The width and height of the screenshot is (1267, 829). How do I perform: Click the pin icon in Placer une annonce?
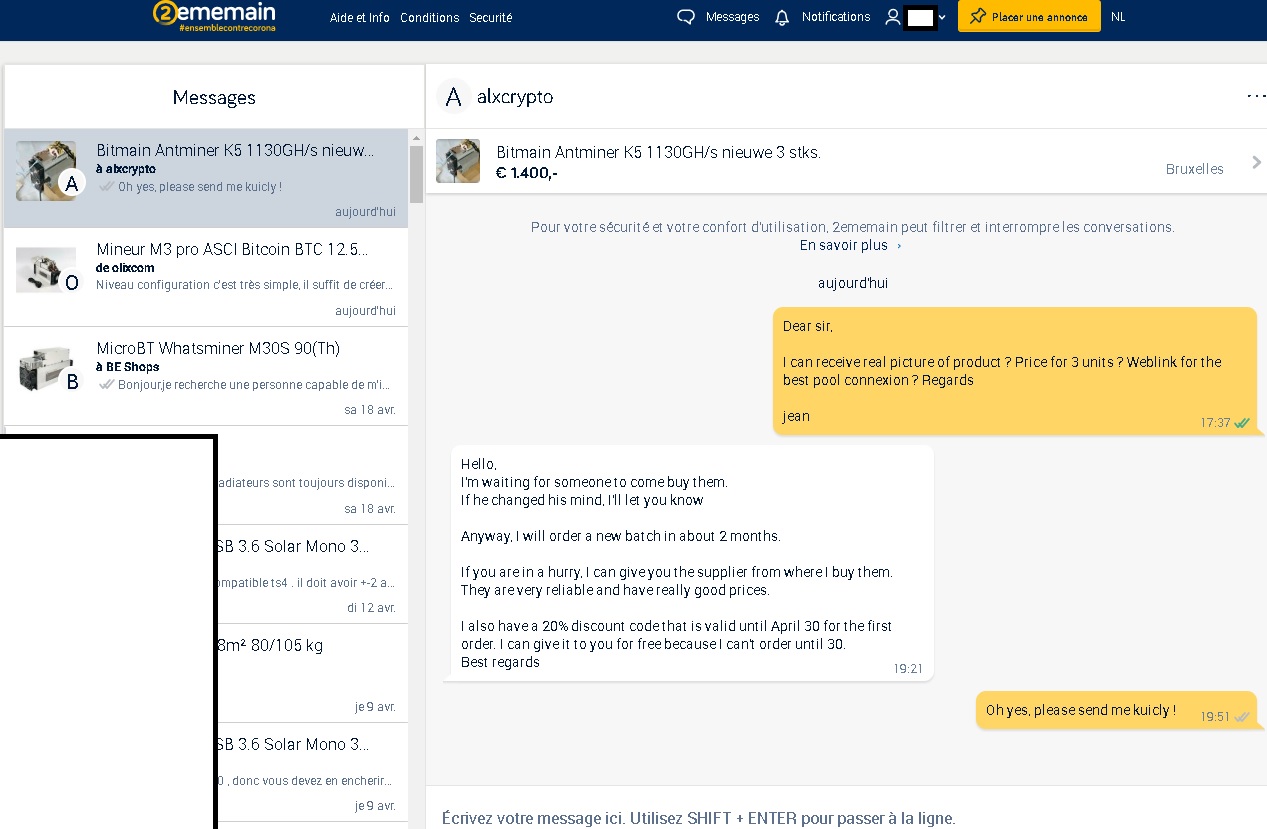978,17
